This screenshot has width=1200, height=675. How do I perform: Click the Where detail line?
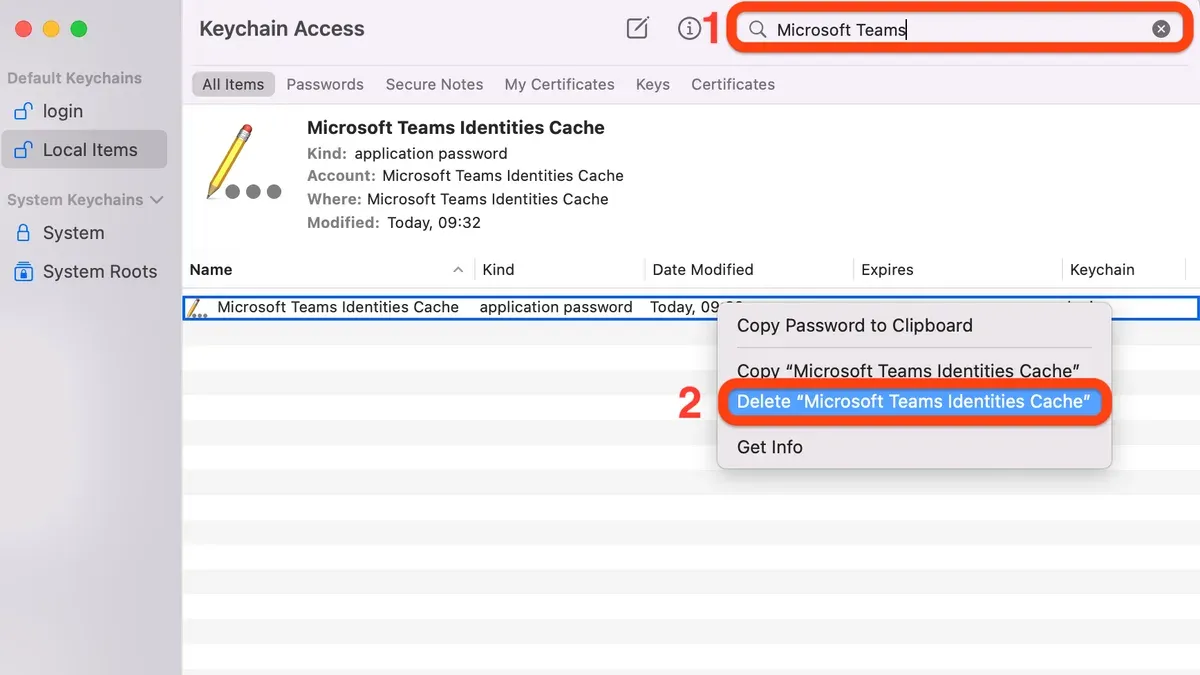[458, 199]
